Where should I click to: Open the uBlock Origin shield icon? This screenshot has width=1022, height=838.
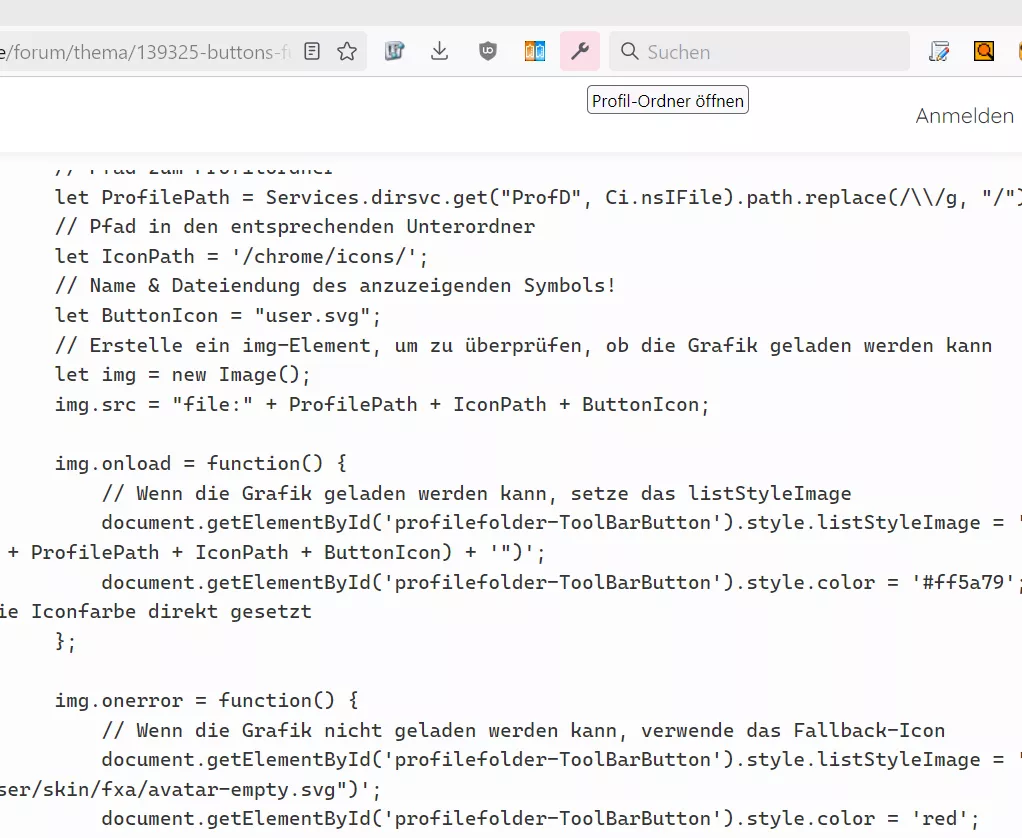(x=488, y=51)
